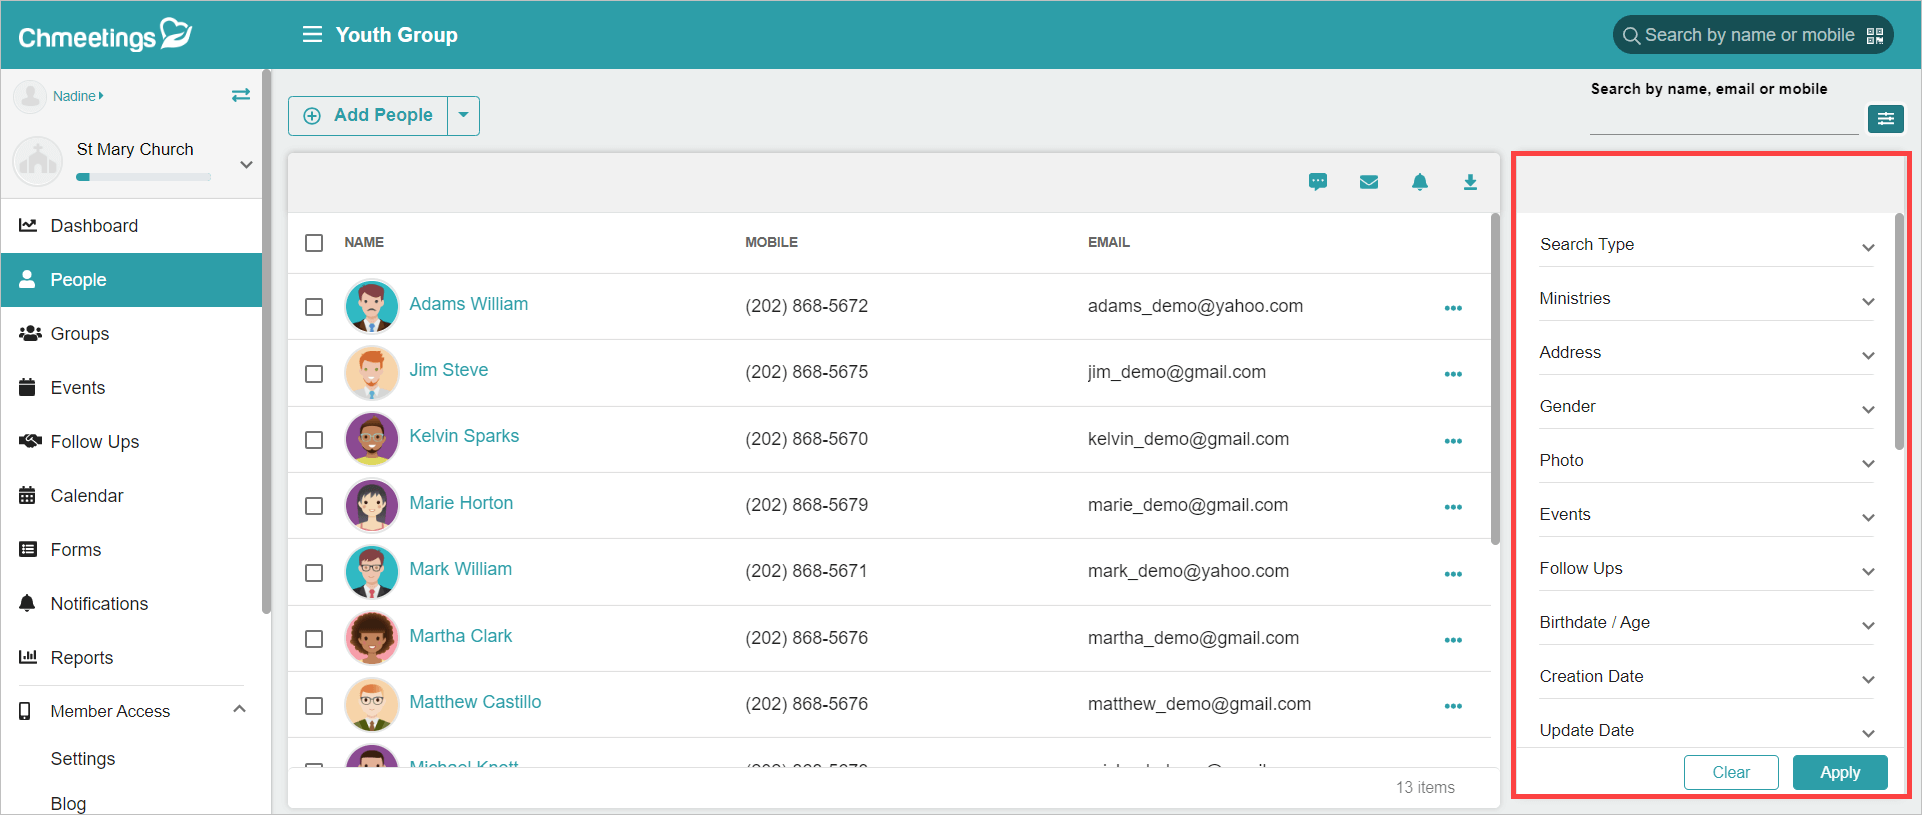Open the Add People dropdown arrow
Screen dimensions: 1922x815
[463, 116]
